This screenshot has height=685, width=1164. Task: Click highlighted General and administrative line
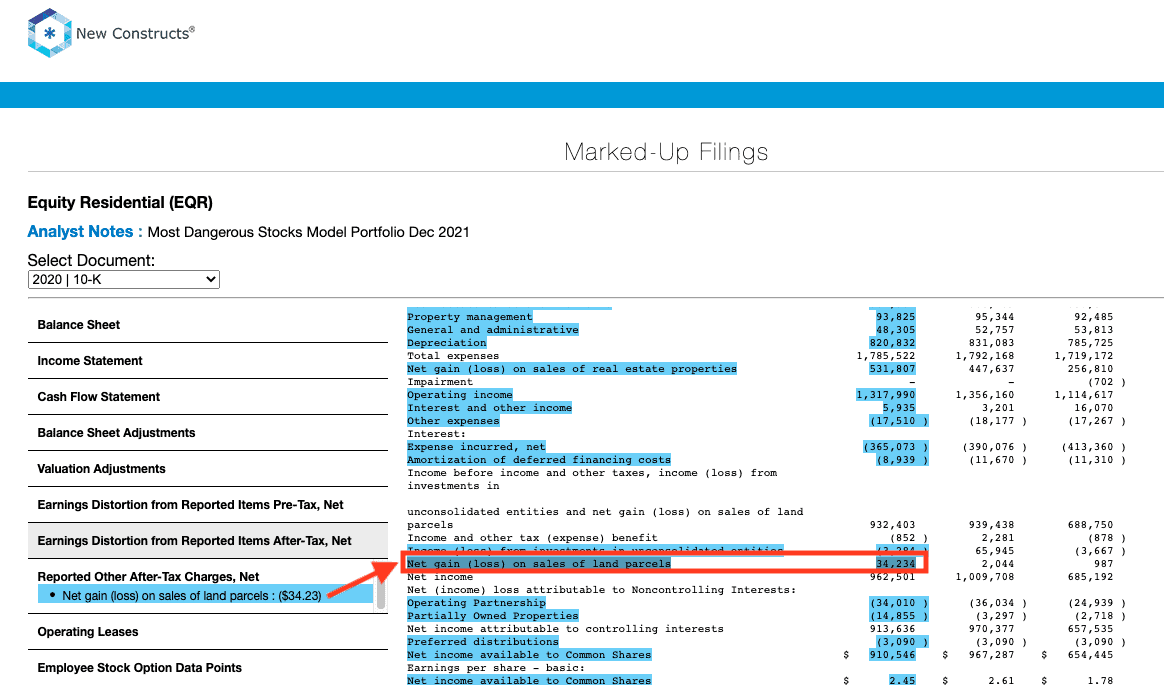pos(492,330)
